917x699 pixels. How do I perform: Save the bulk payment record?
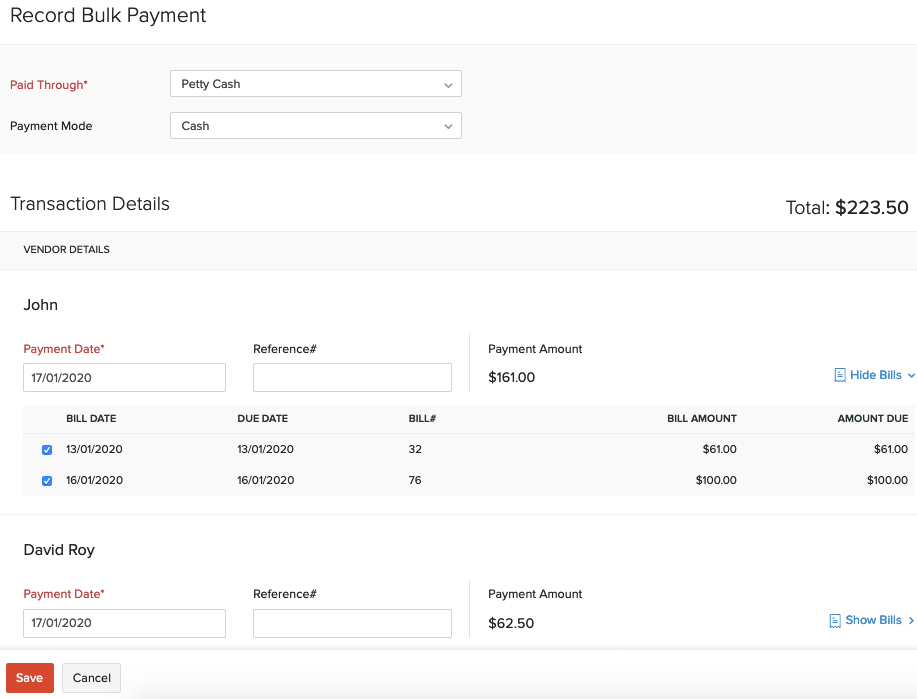pyautogui.click(x=29, y=677)
